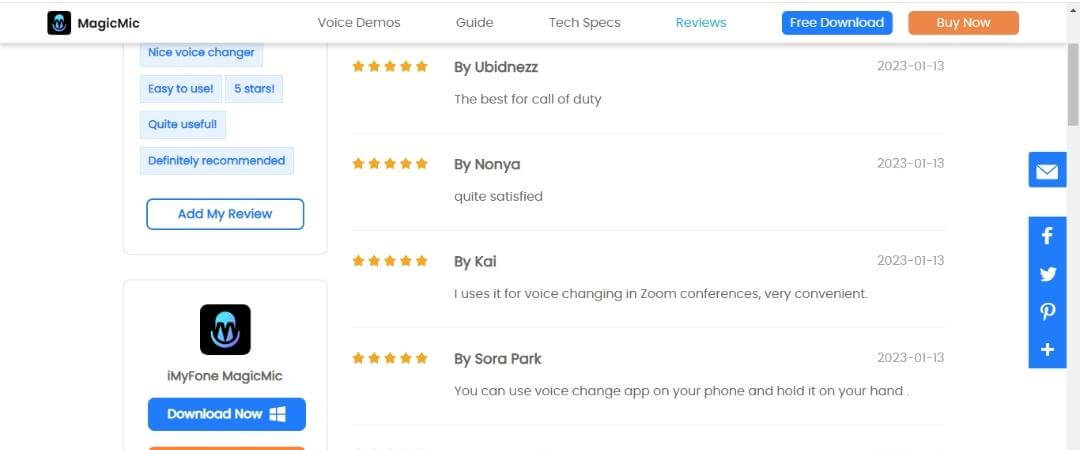The image size is (1080, 450).
Task: Choose the "Definitely recommended" tag
Action: (x=216, y=160)
